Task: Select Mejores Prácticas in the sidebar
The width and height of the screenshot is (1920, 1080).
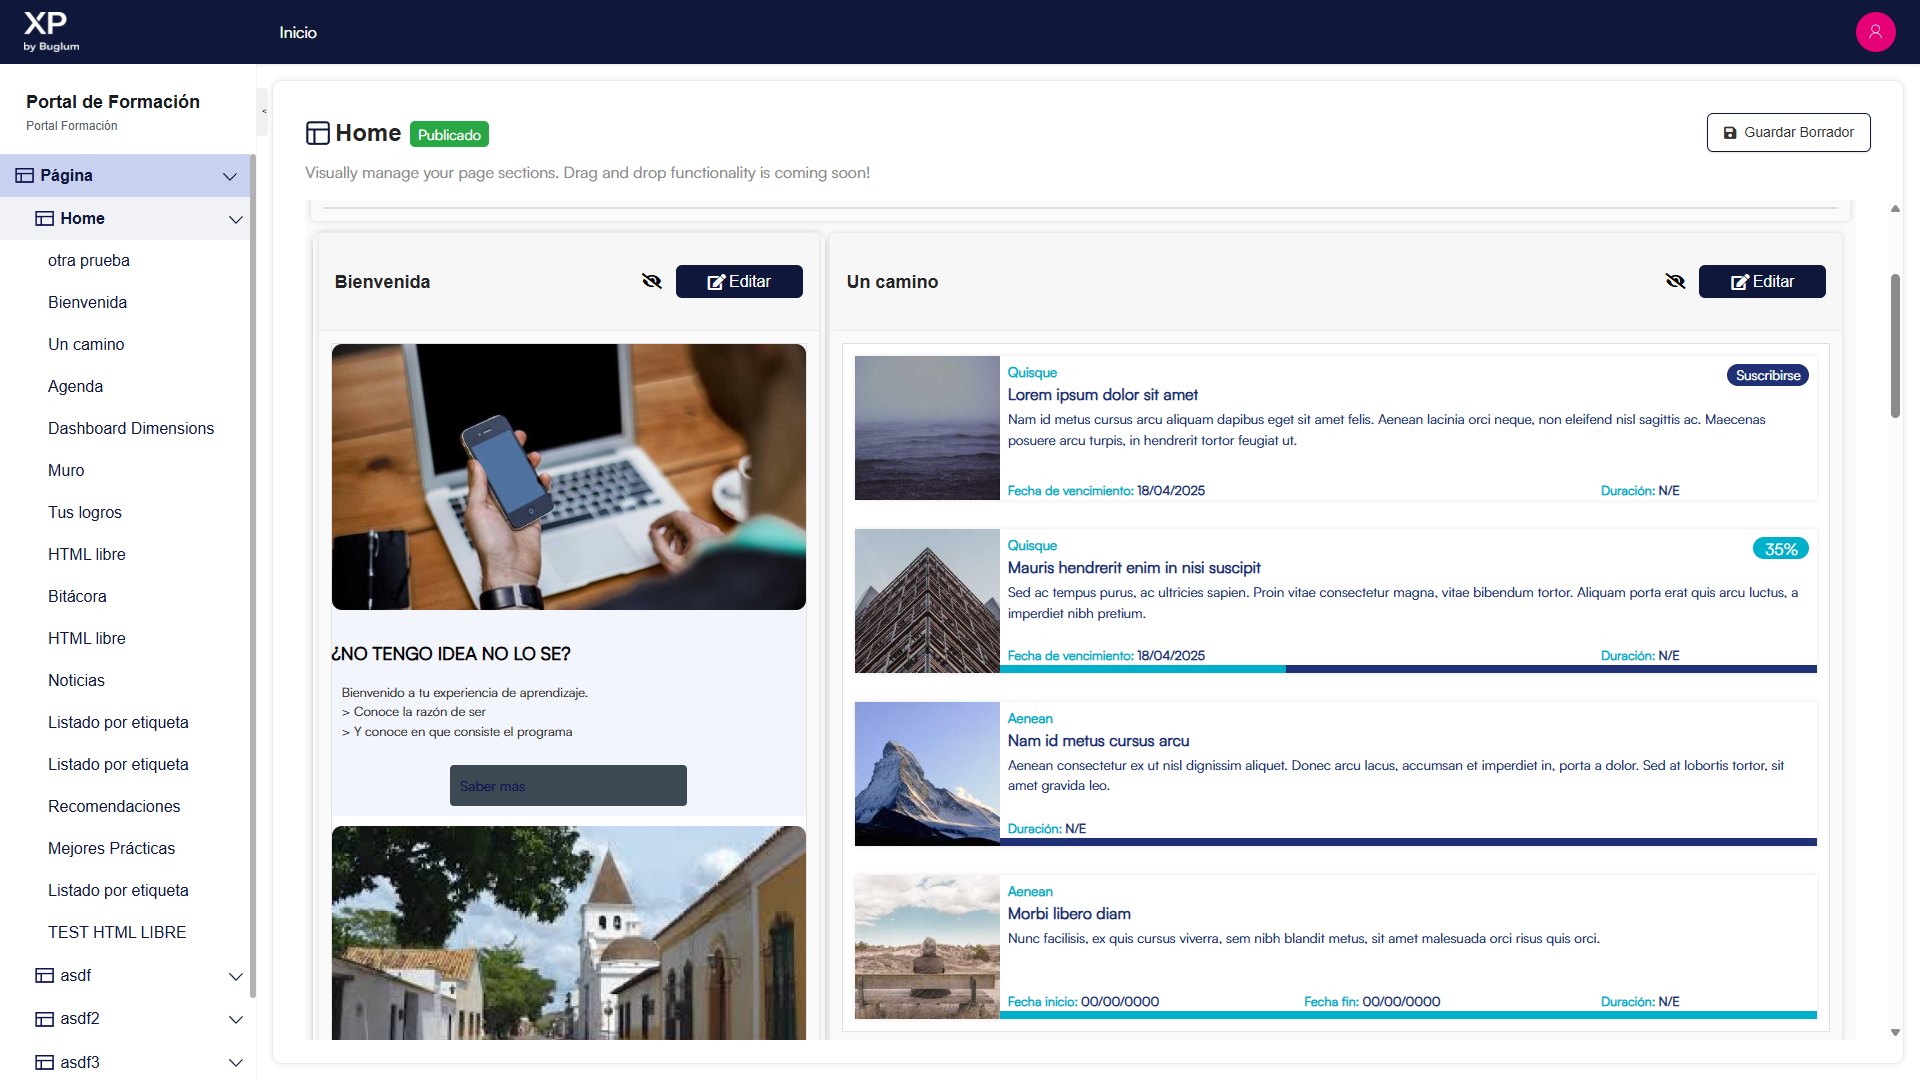Action: click(x=111, y=849)
